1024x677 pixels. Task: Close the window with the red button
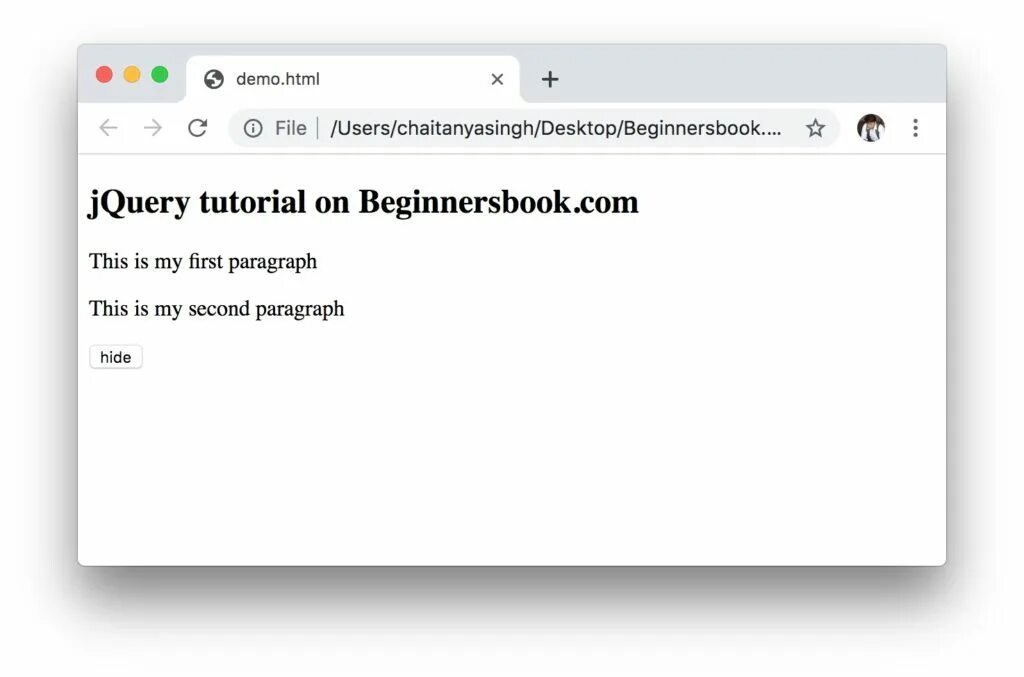[104, 75]
